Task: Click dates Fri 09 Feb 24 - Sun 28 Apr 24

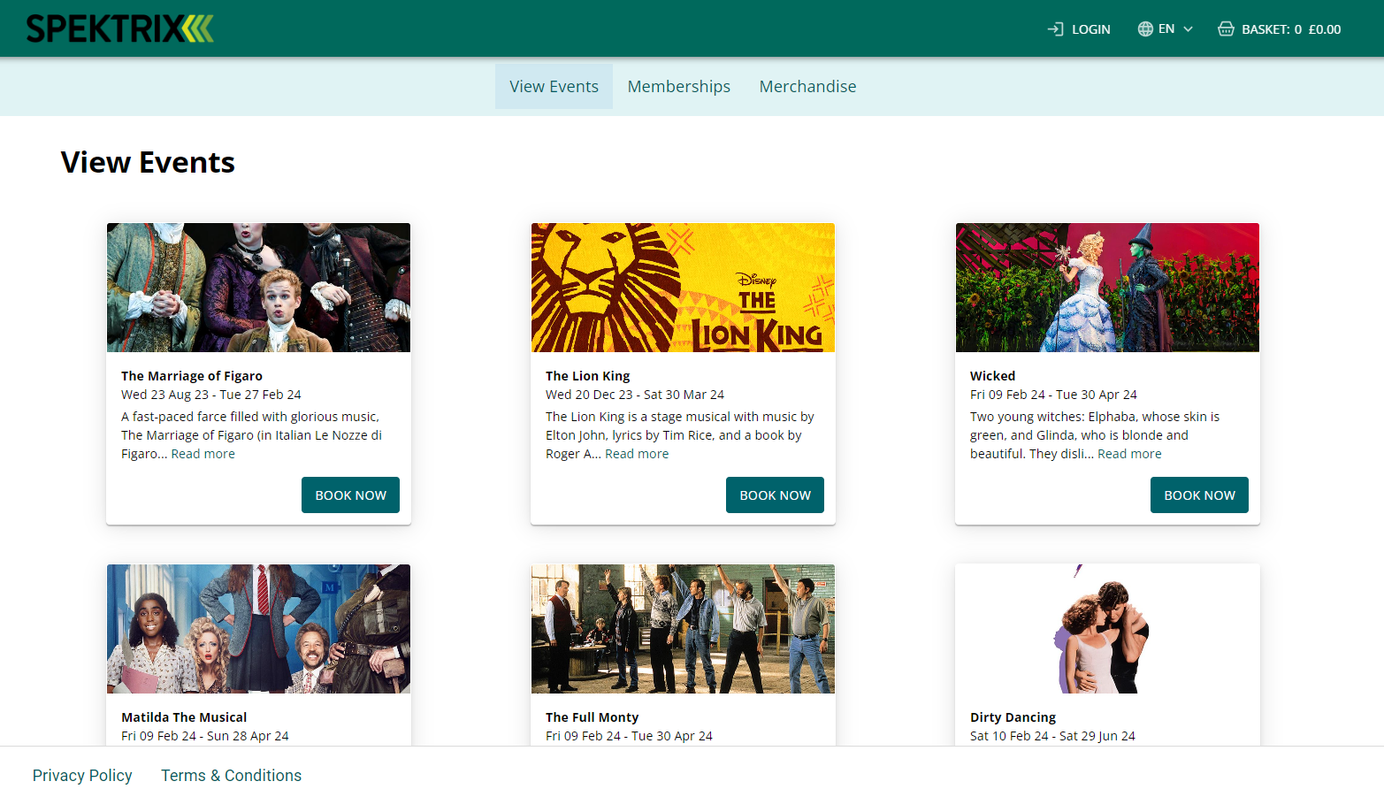Action: 205,736
